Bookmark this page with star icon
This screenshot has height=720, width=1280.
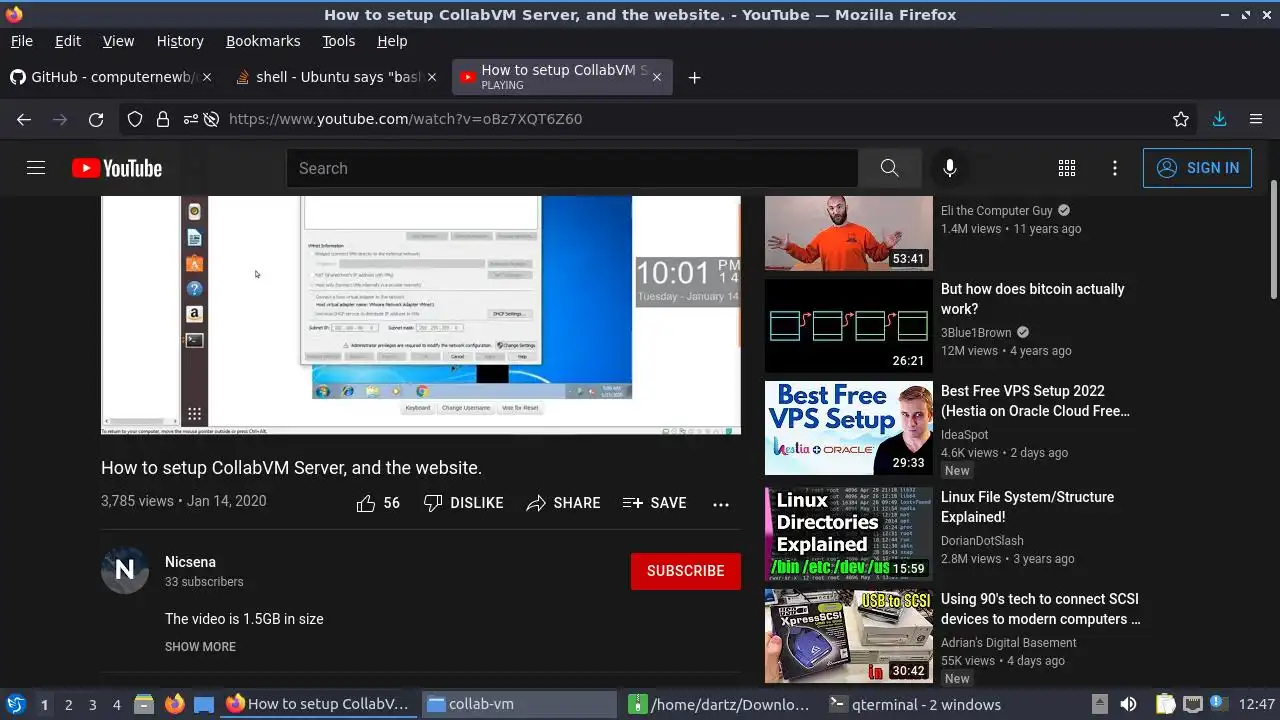tap(1181, 119)
